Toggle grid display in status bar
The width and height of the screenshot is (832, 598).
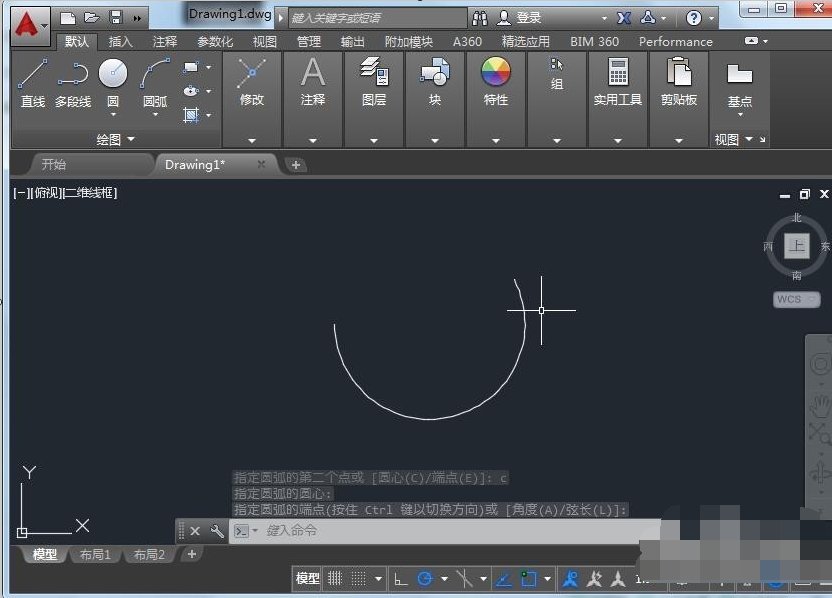(x=335, y=578)
